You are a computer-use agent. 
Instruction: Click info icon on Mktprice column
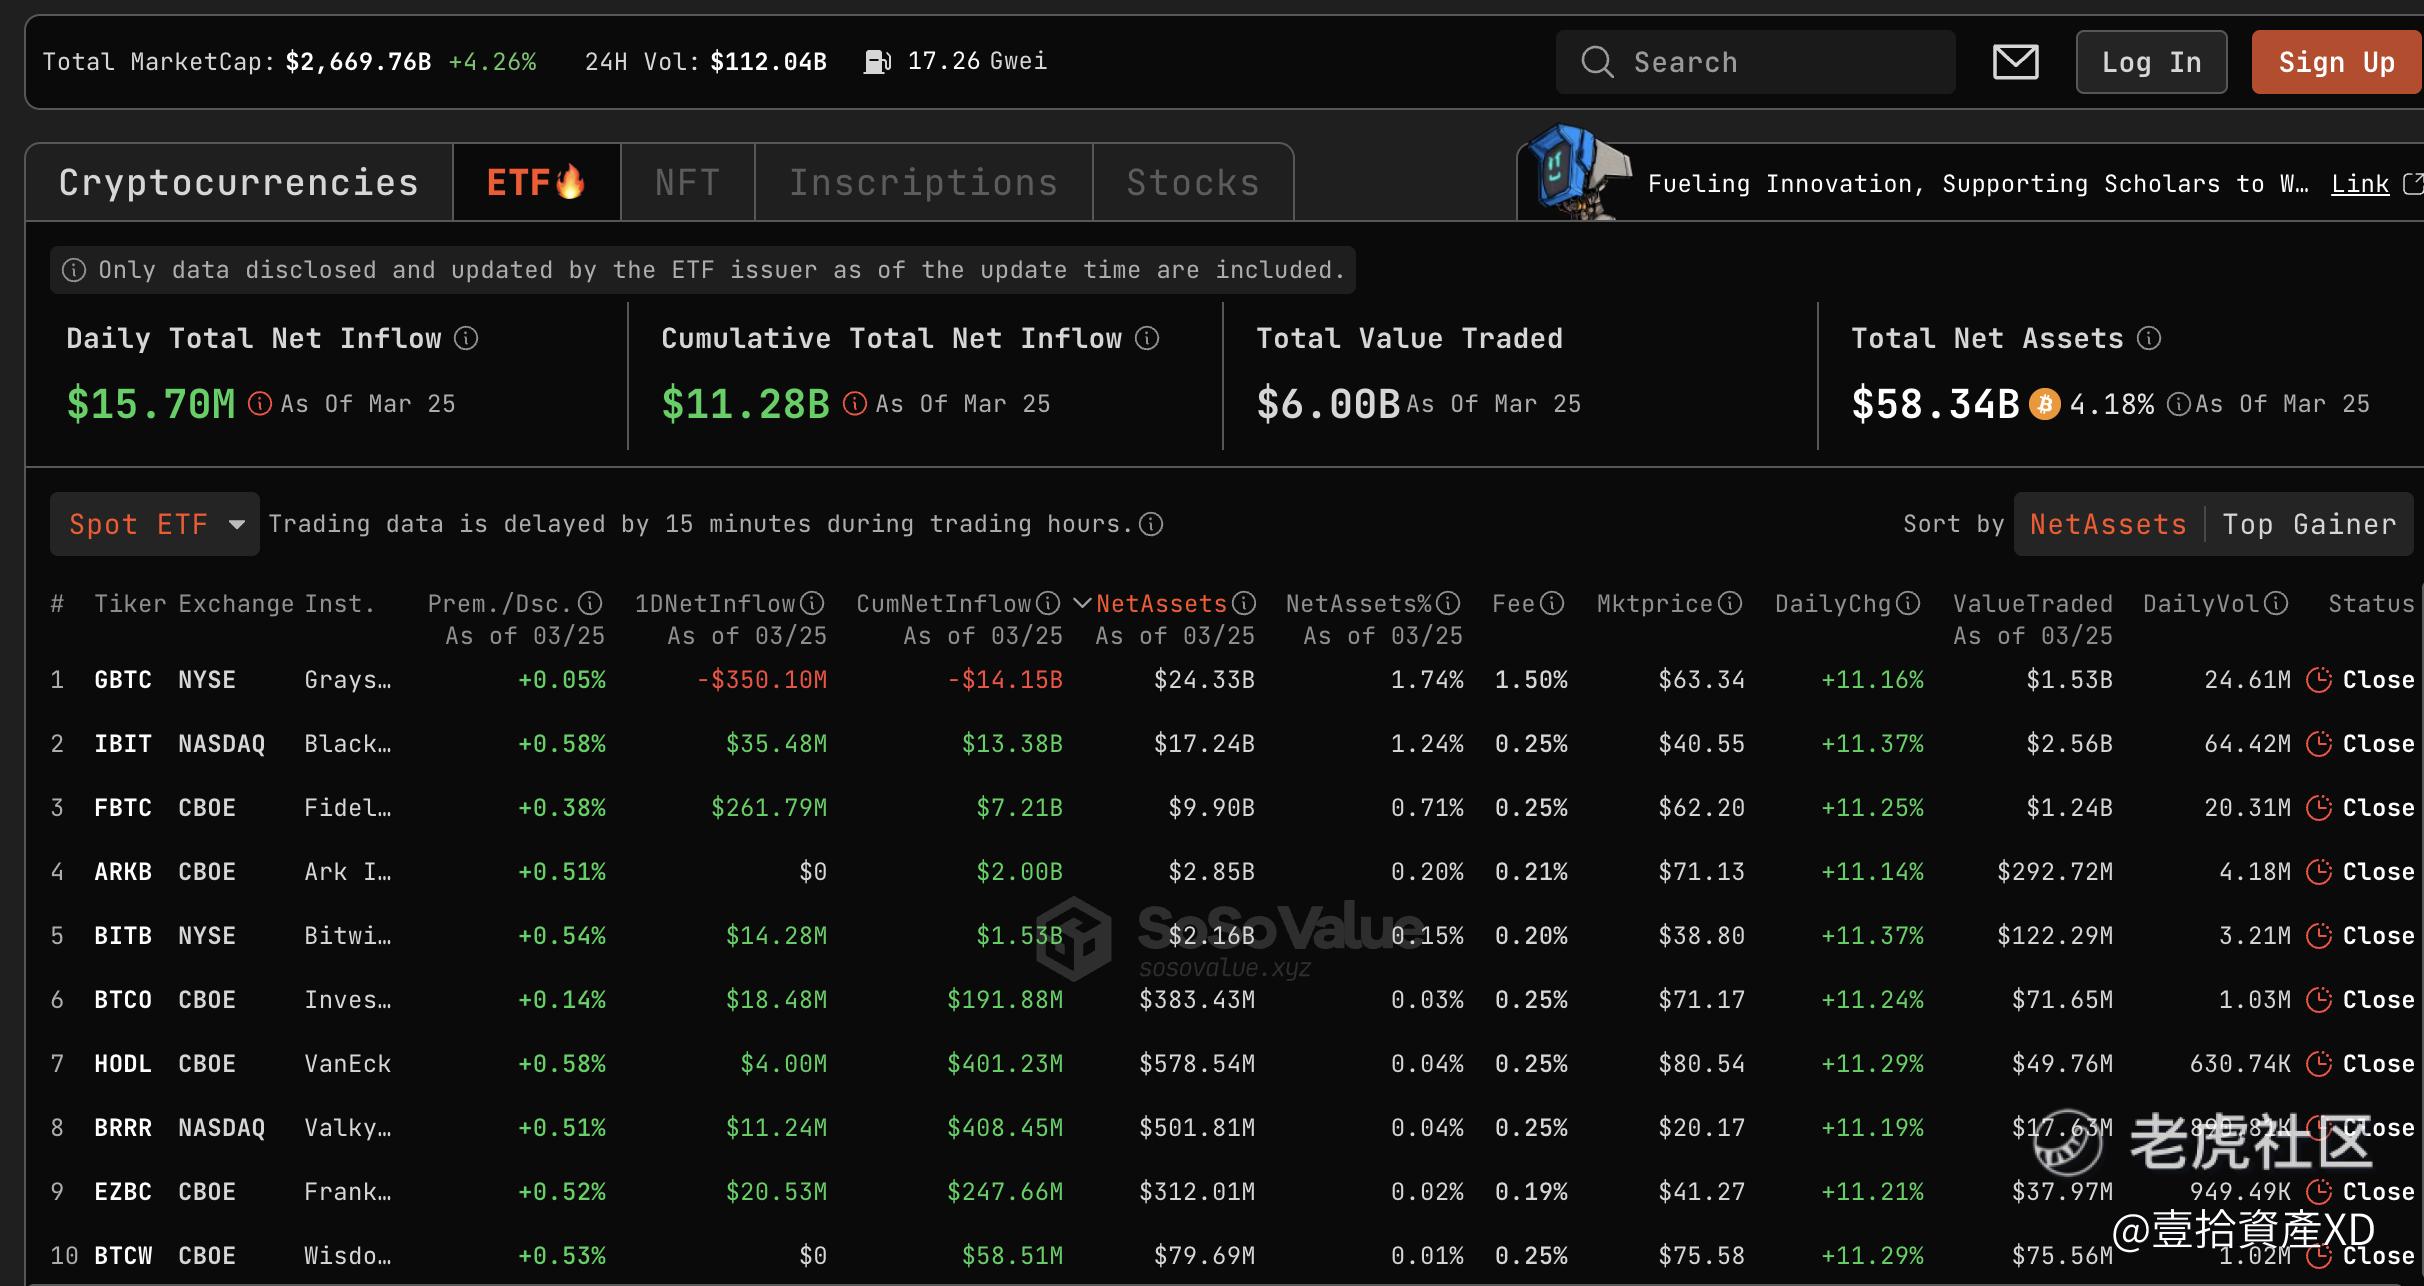[1730, 603]
